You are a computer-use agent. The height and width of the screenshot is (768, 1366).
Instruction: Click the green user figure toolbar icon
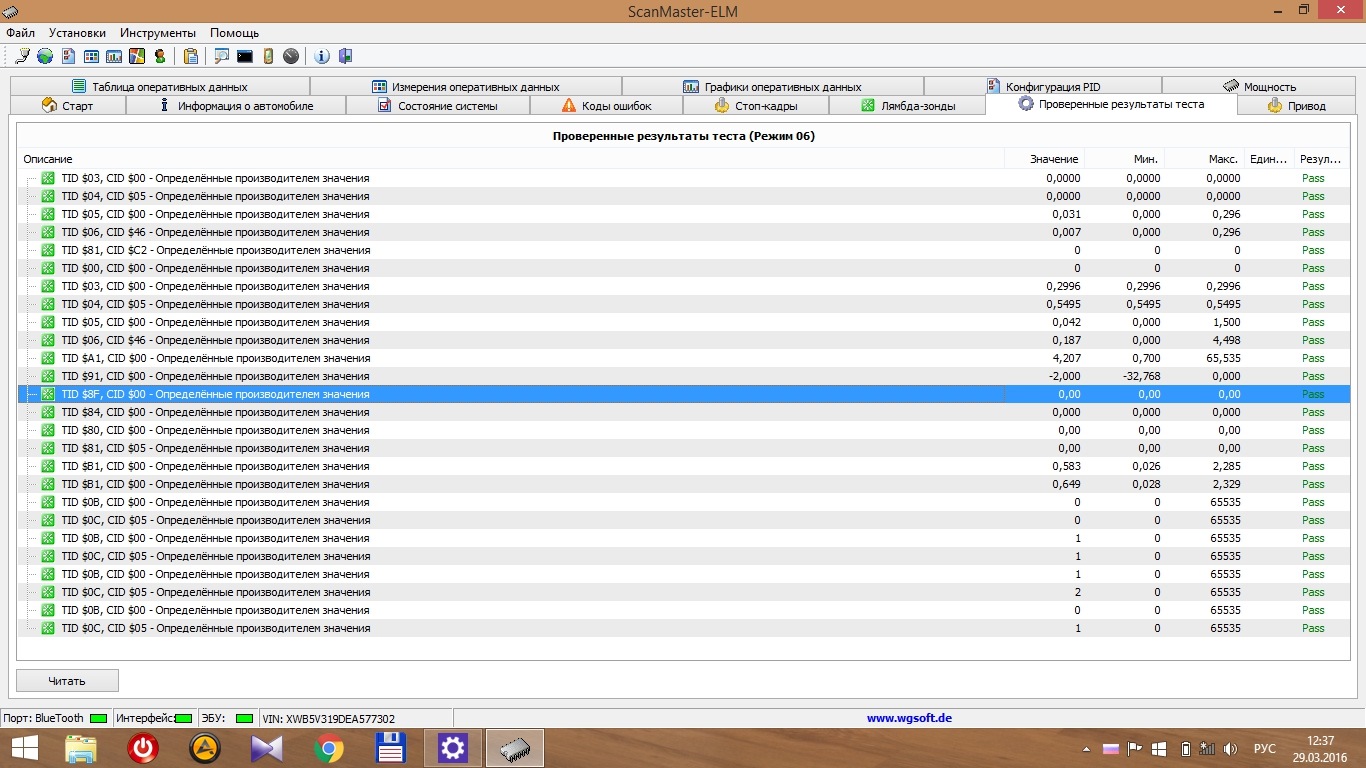160,56
